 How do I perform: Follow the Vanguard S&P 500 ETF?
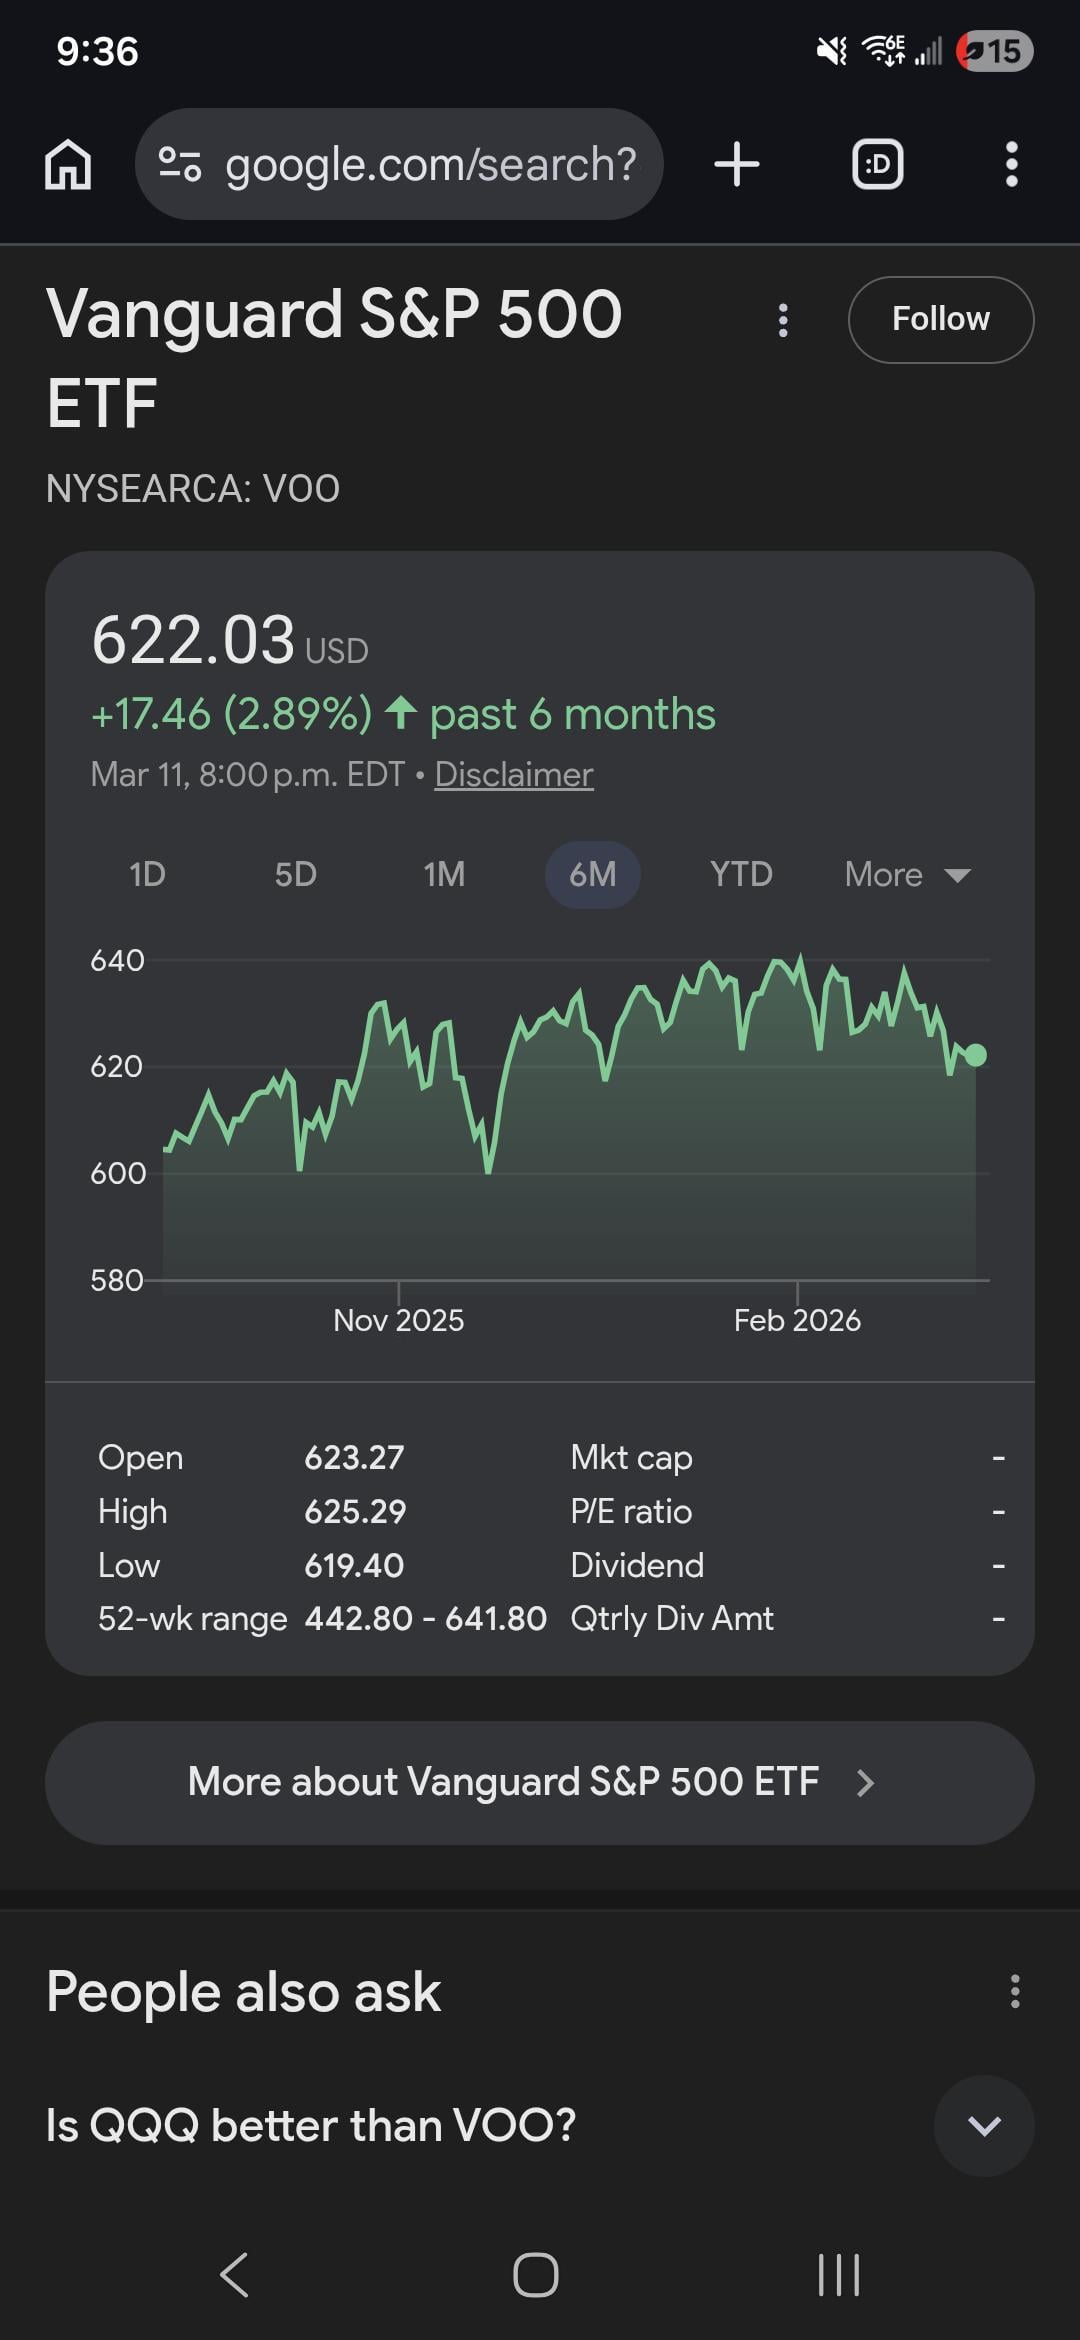[940, 319]
